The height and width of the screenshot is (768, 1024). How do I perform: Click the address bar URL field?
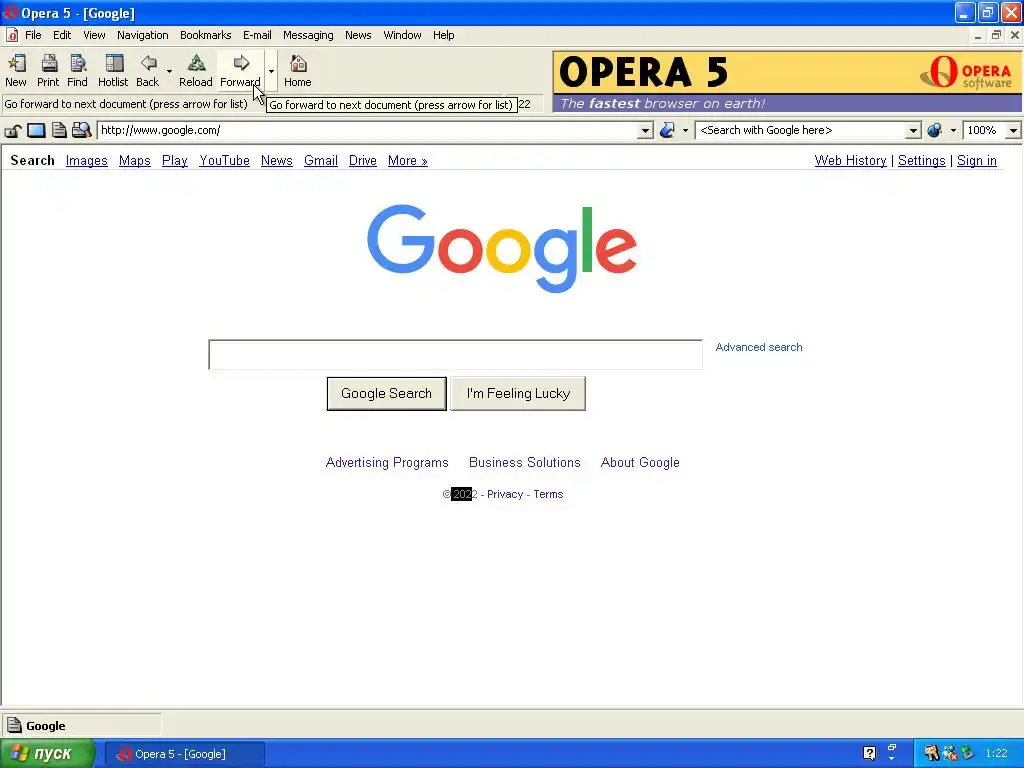click(x=368, y=131)
